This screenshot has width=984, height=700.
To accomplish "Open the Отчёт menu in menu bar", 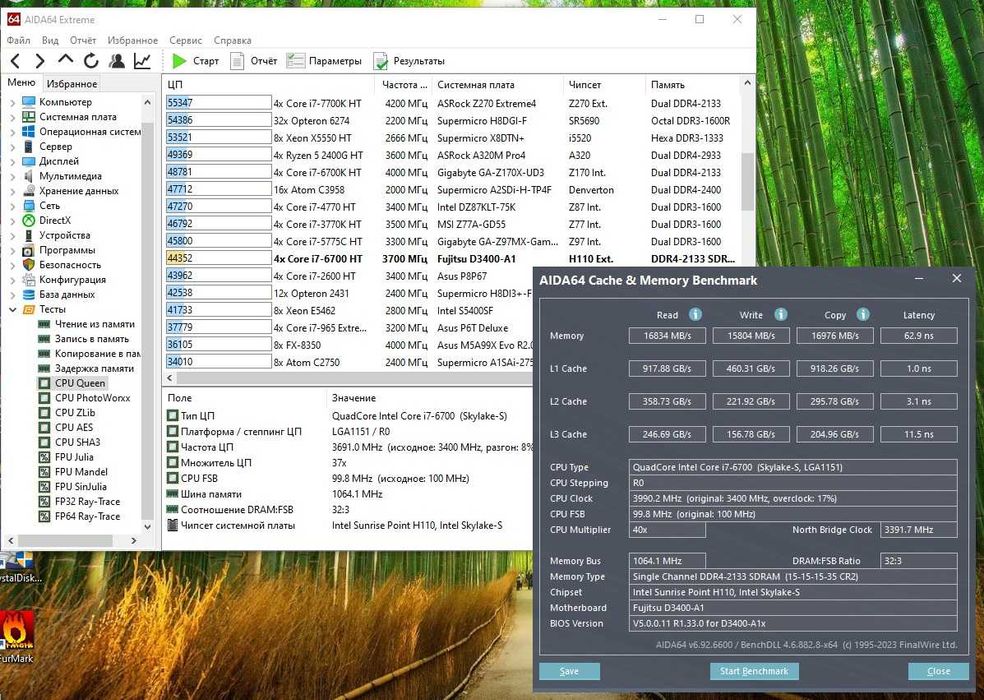I will pos(83,40).
